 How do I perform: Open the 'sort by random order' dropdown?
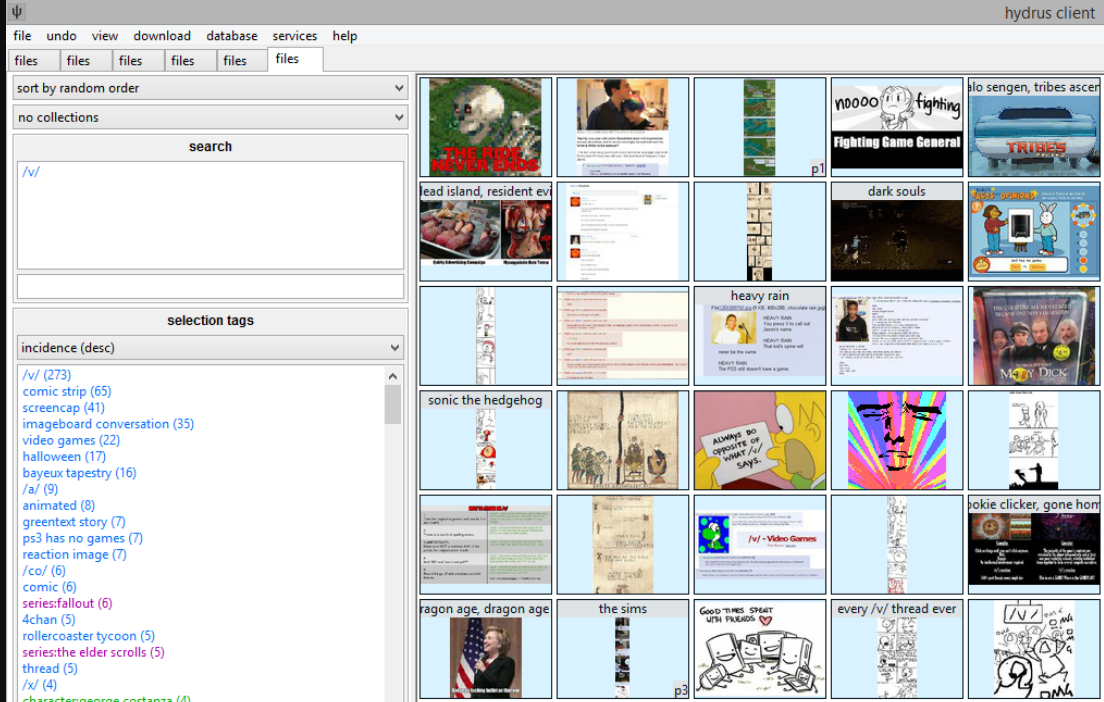click(x=210, y=88)
